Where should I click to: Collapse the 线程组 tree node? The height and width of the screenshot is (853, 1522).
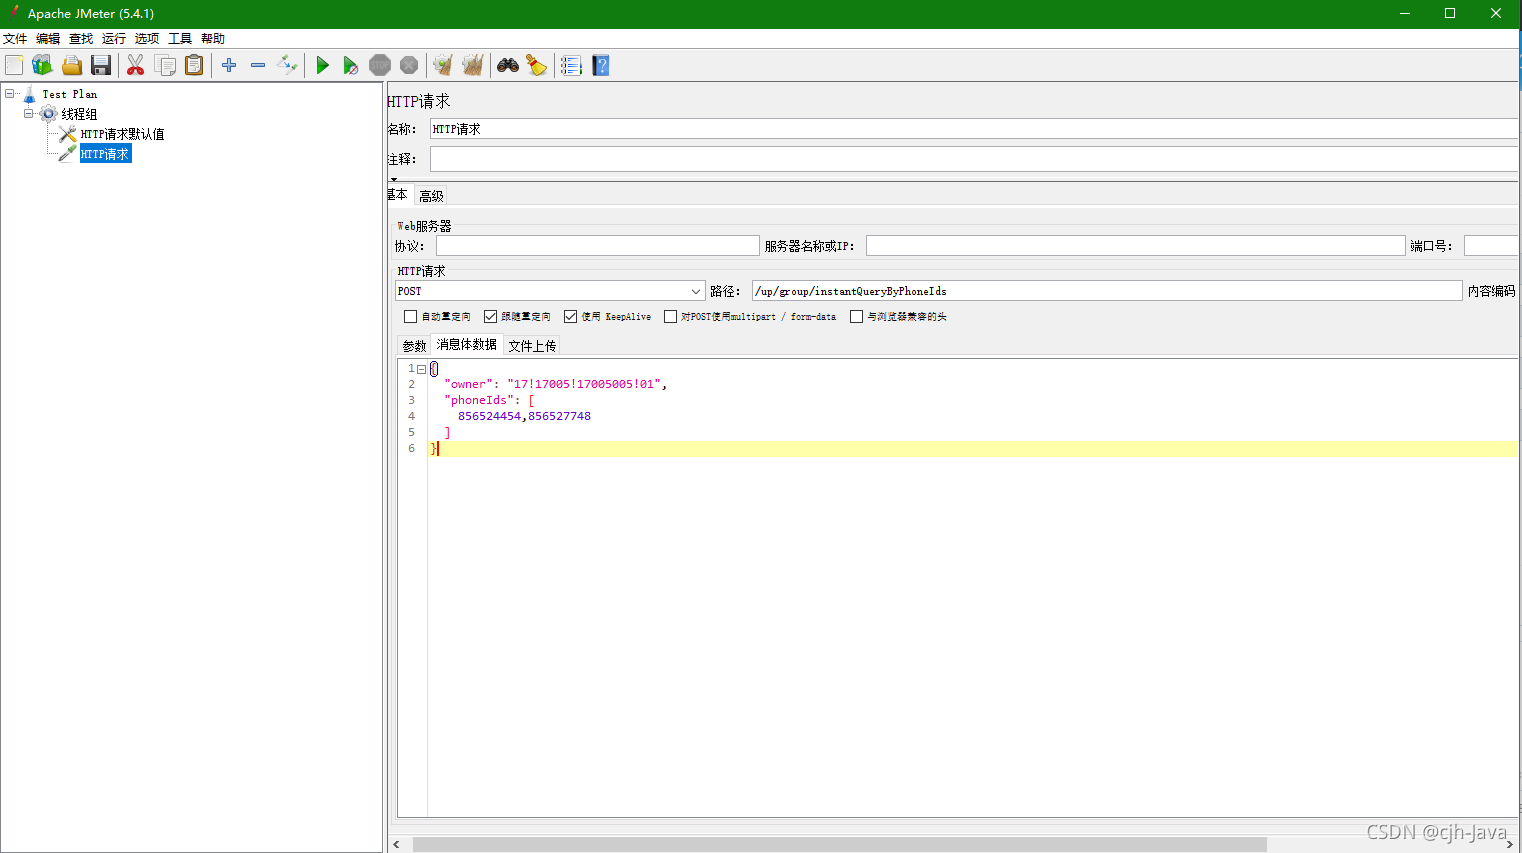(29, 114)
